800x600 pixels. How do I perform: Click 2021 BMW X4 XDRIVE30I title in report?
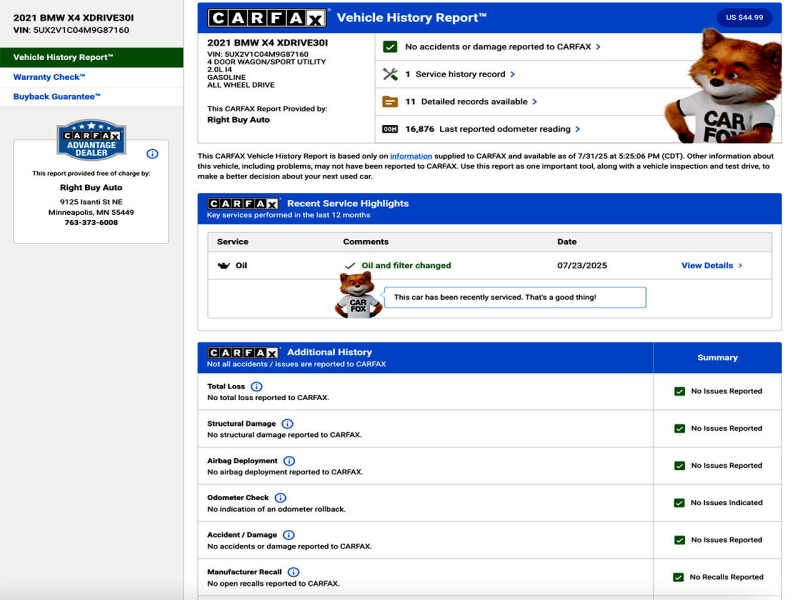268,43
